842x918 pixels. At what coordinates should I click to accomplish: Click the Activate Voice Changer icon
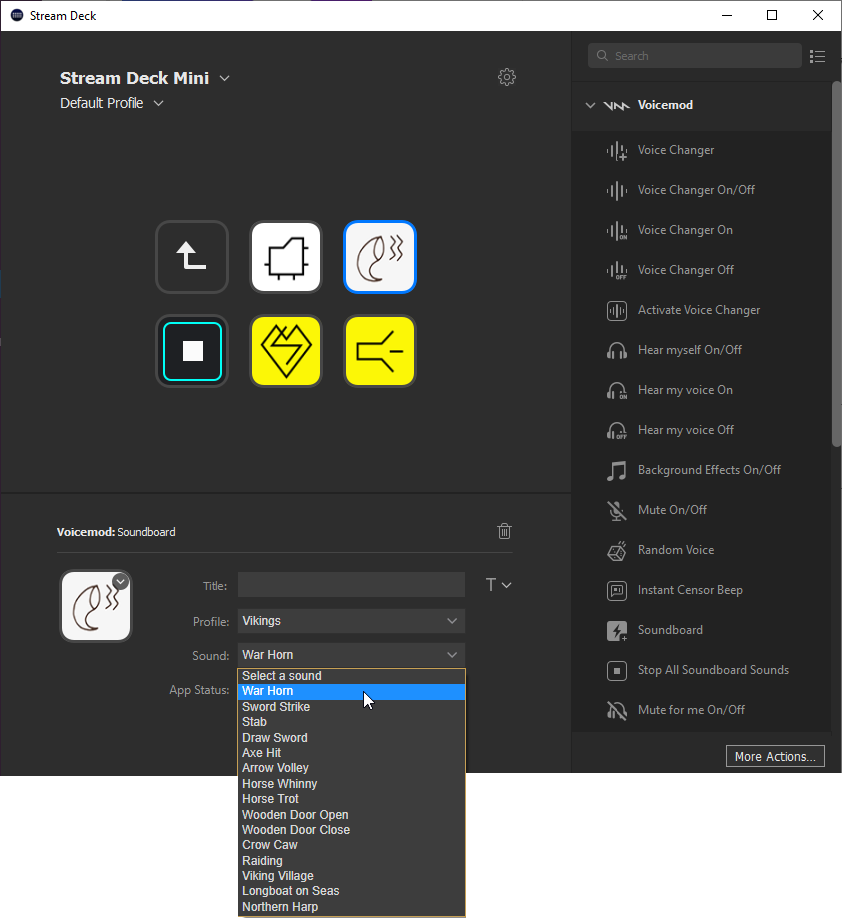pos(617,310)
